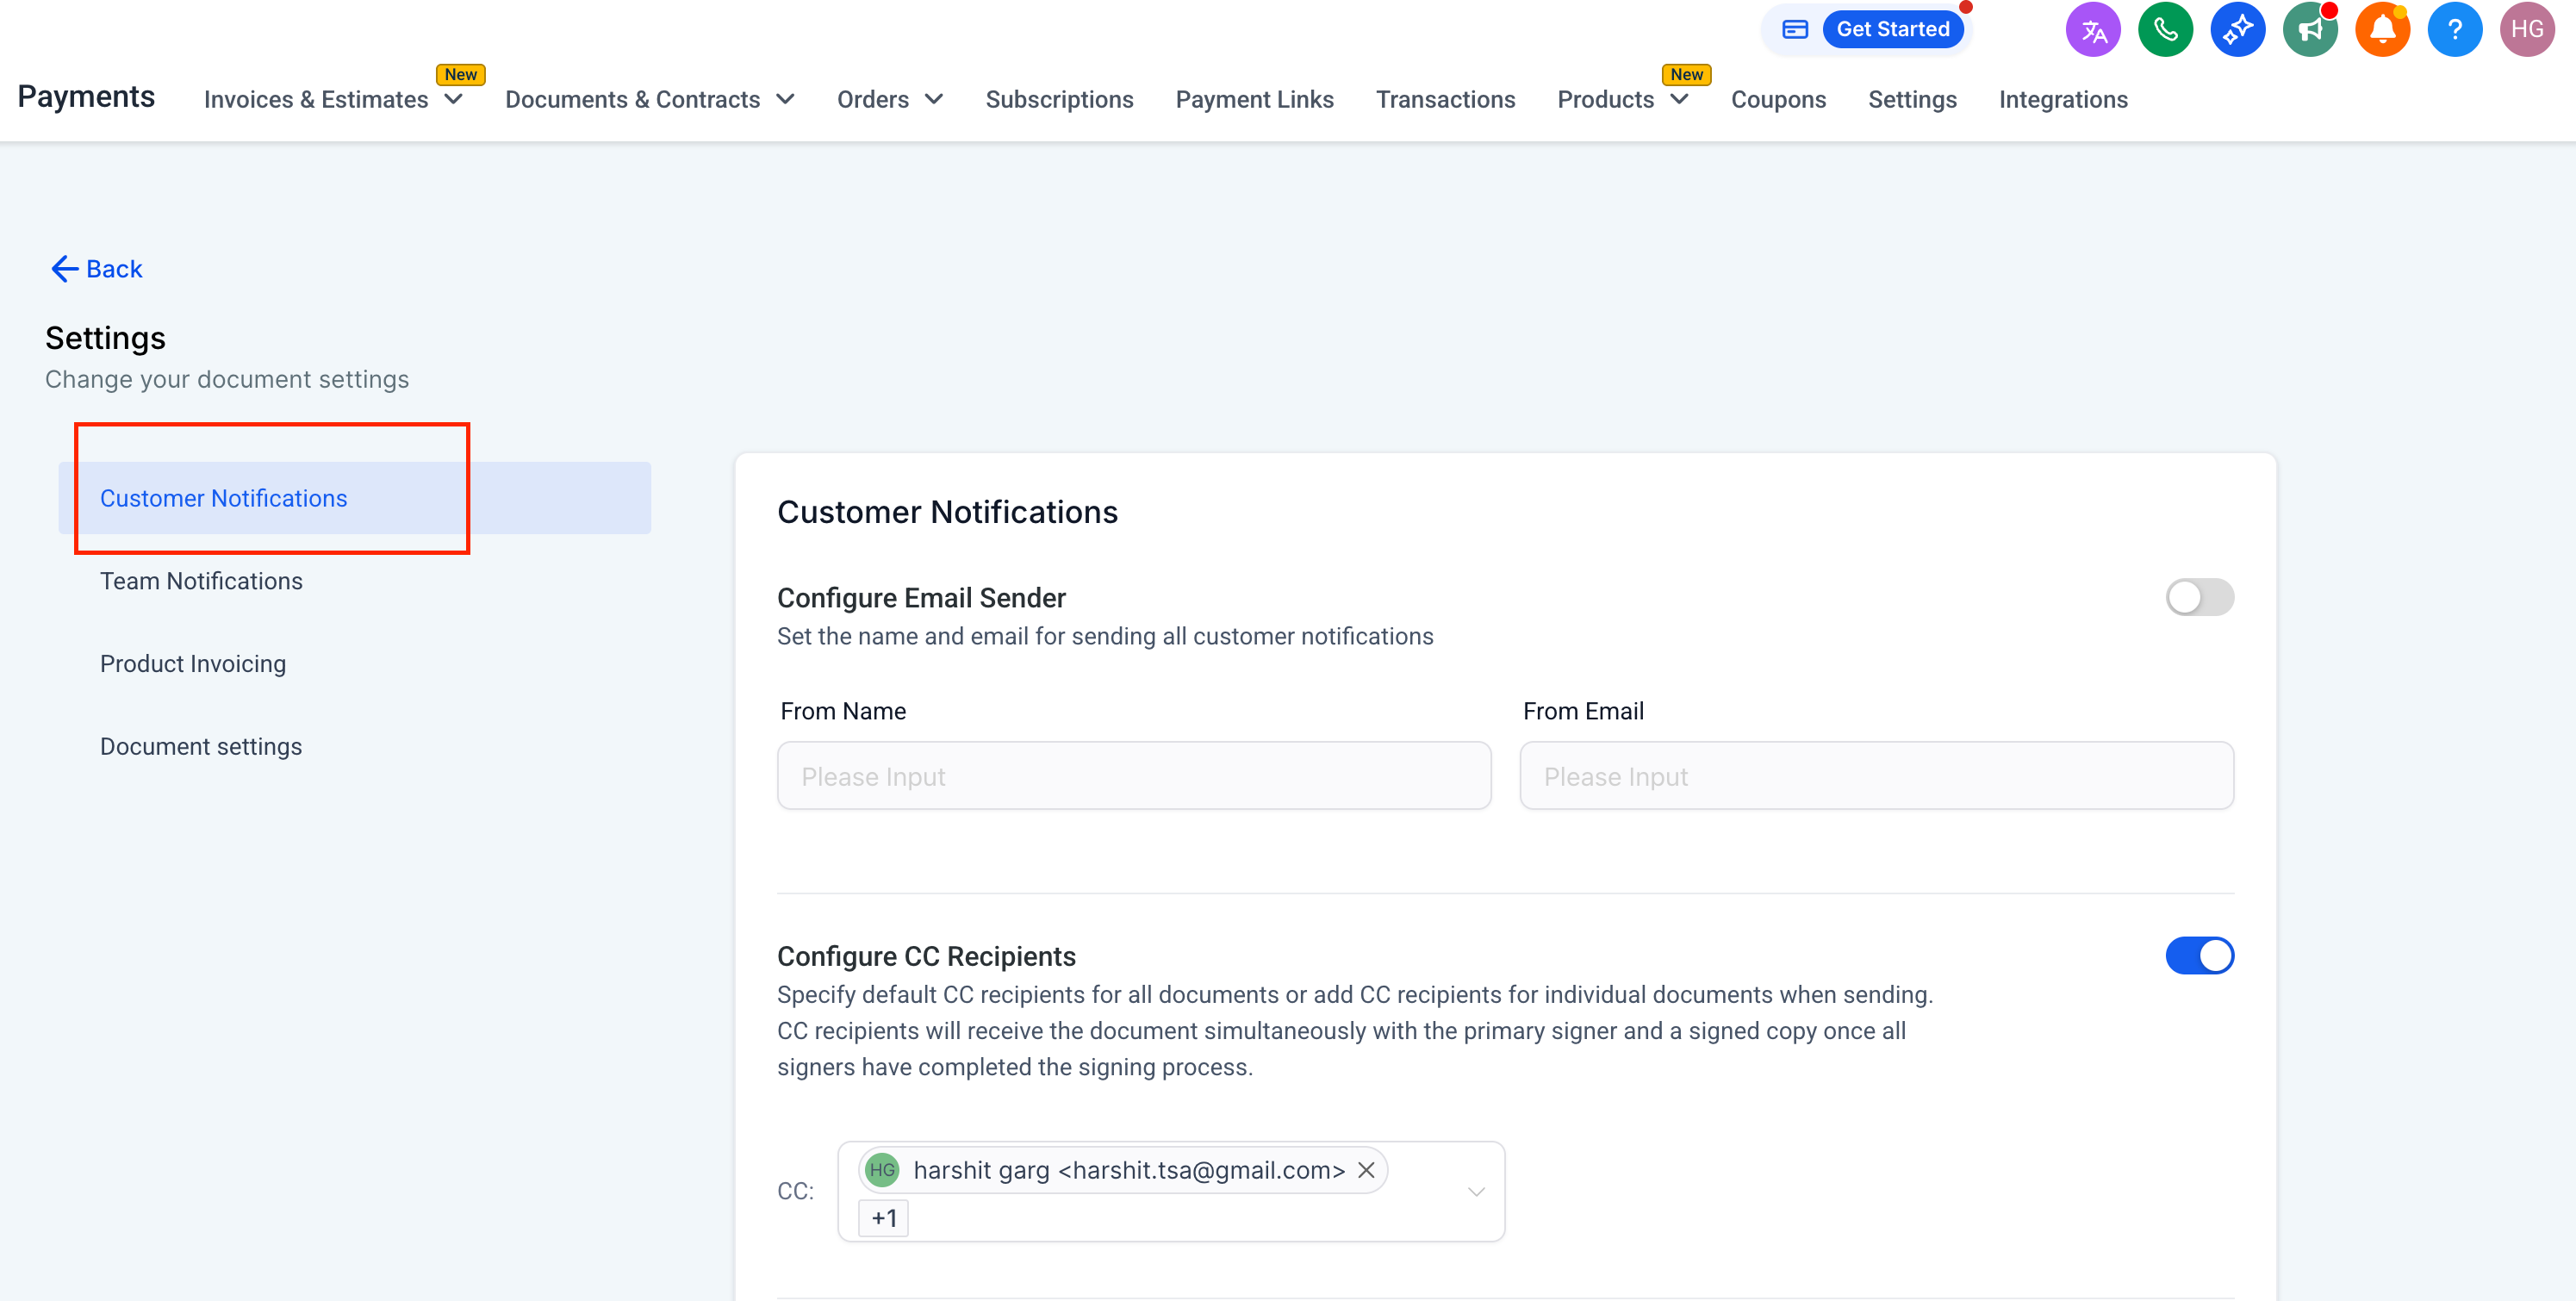
Task: Click the blue sparkle AI assistant icon
Action: click(2237, 30)
